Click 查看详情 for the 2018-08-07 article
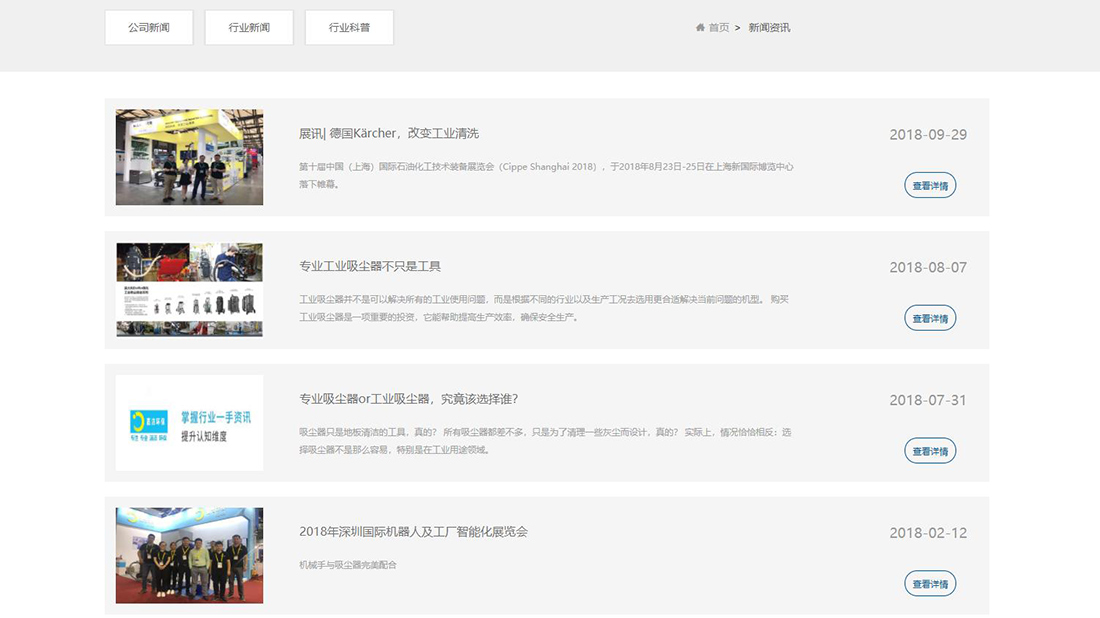The image size is (1100, 618). coord(930,318)
